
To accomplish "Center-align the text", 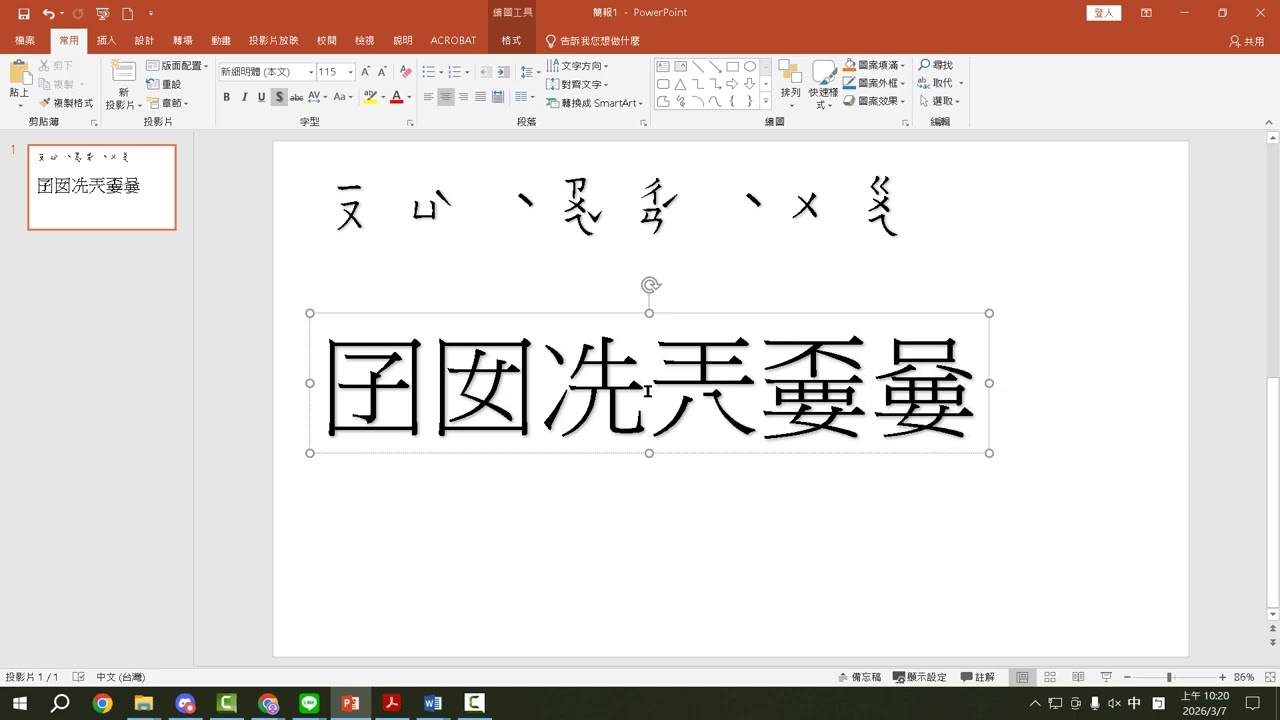I will click(446, 97).
